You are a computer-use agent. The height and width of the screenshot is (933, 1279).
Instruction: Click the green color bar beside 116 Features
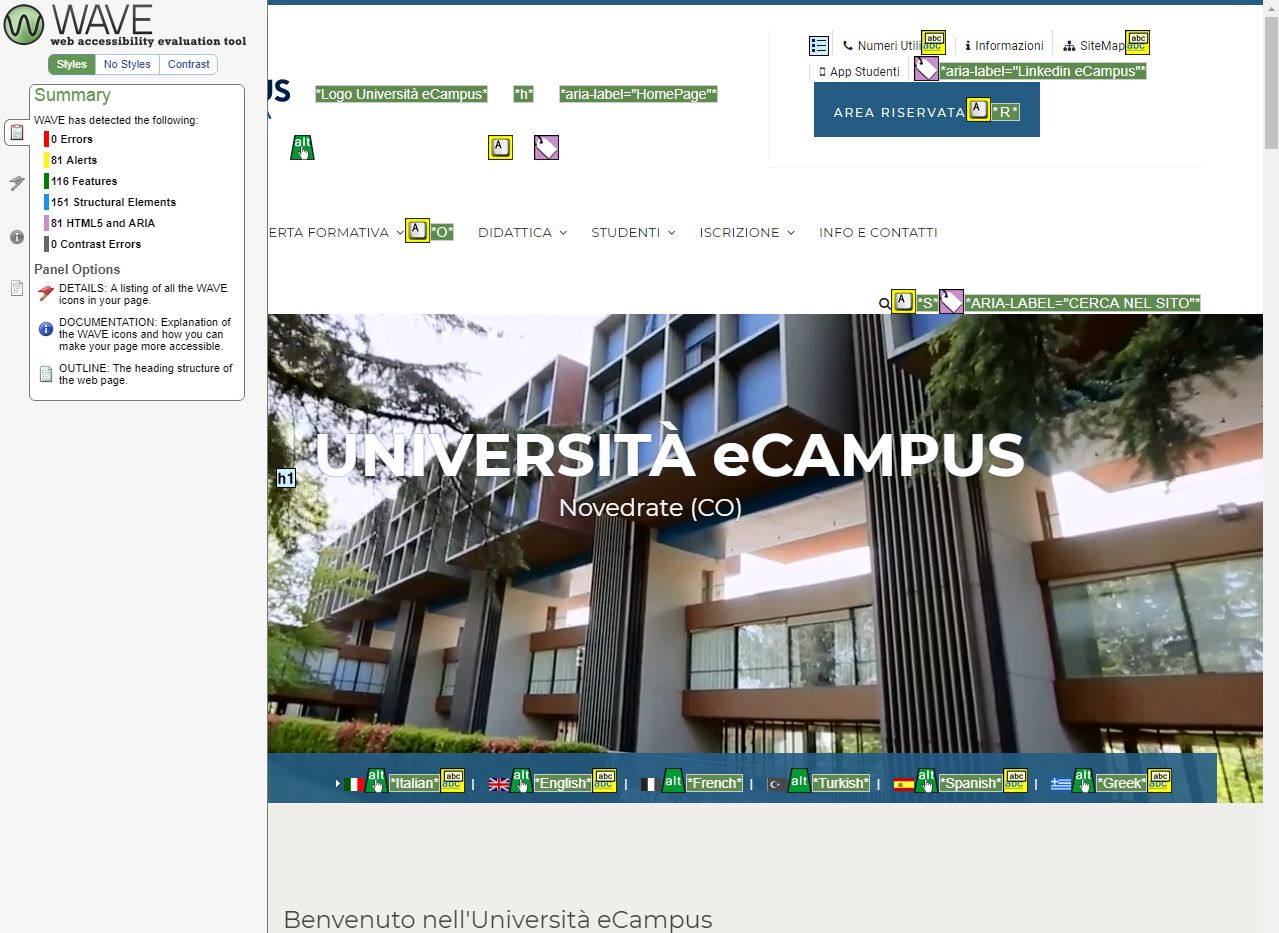click(x=46, y=181)
